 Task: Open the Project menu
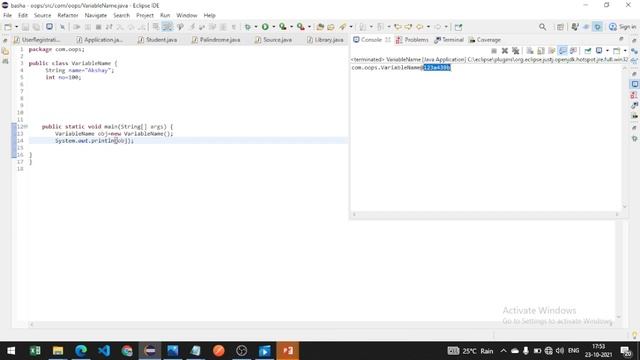click(x=145, y=15)
